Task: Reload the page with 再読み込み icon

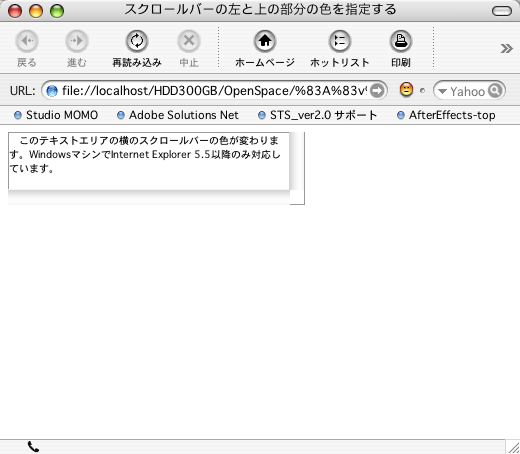Action: tap(137, 41)
